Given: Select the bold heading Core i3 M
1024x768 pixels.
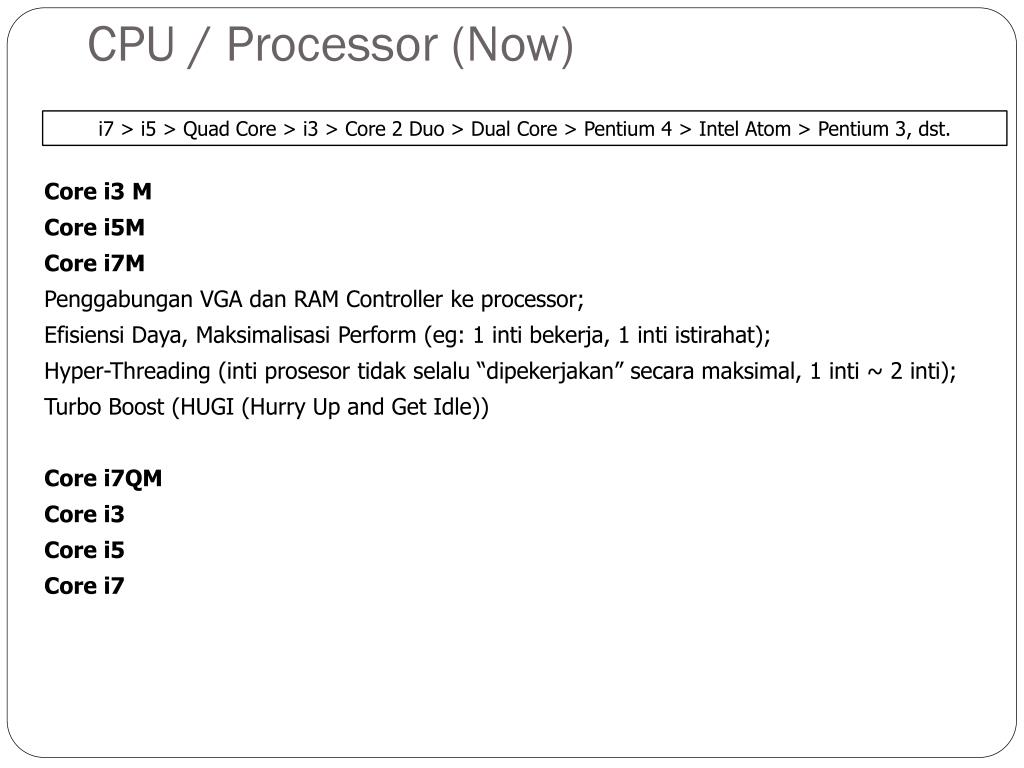Looking at the screenshot, I should 98,191.
